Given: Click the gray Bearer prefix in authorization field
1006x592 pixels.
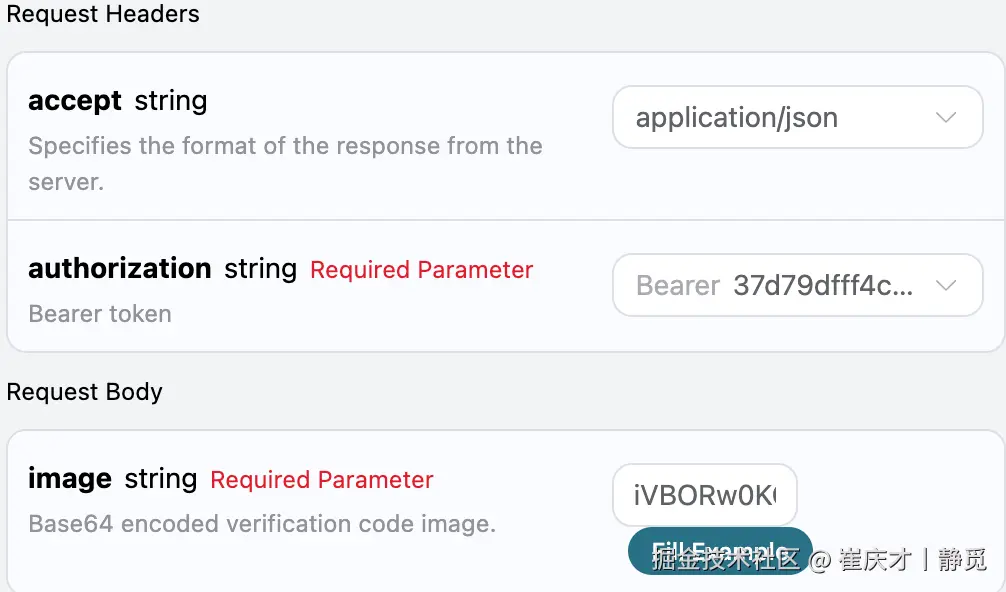Looking at the screenshot, I should (x=678, y=286).
